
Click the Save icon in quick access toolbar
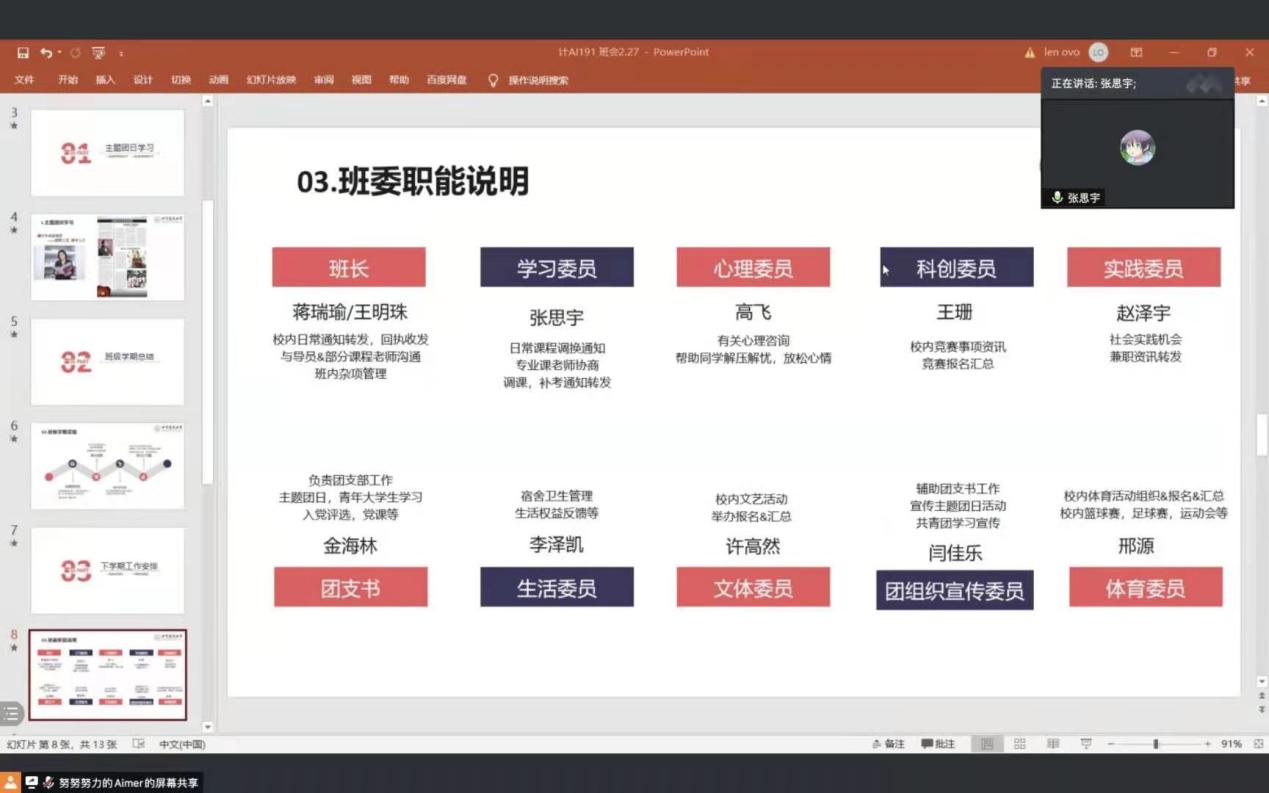[23, 53]
